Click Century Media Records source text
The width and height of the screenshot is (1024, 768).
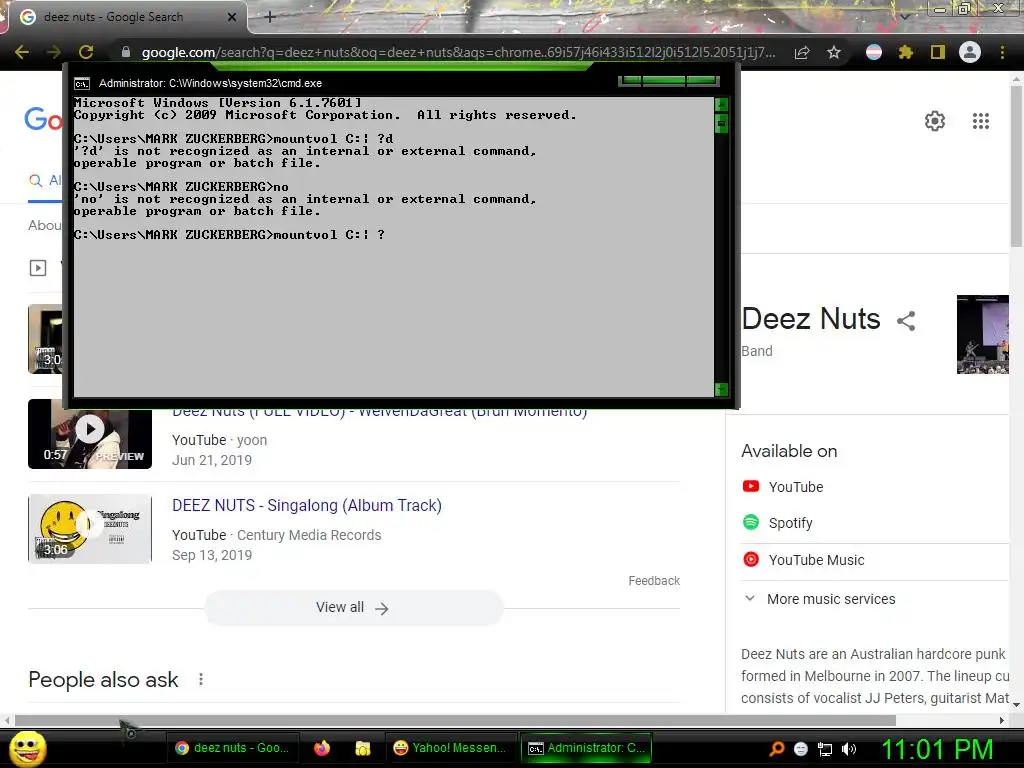(309, 535)
